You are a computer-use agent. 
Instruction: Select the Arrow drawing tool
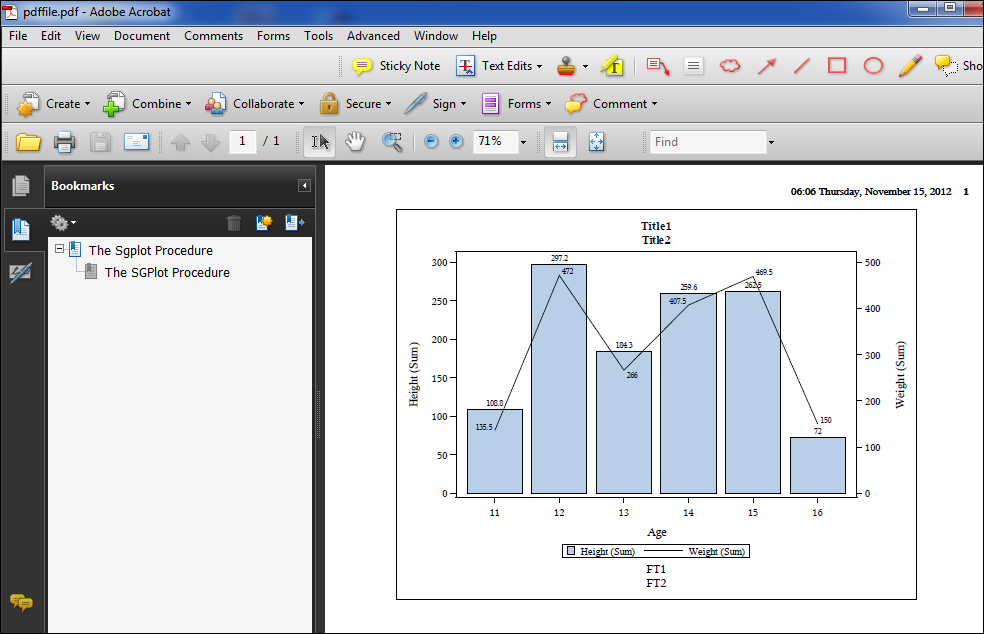point(766,66)
